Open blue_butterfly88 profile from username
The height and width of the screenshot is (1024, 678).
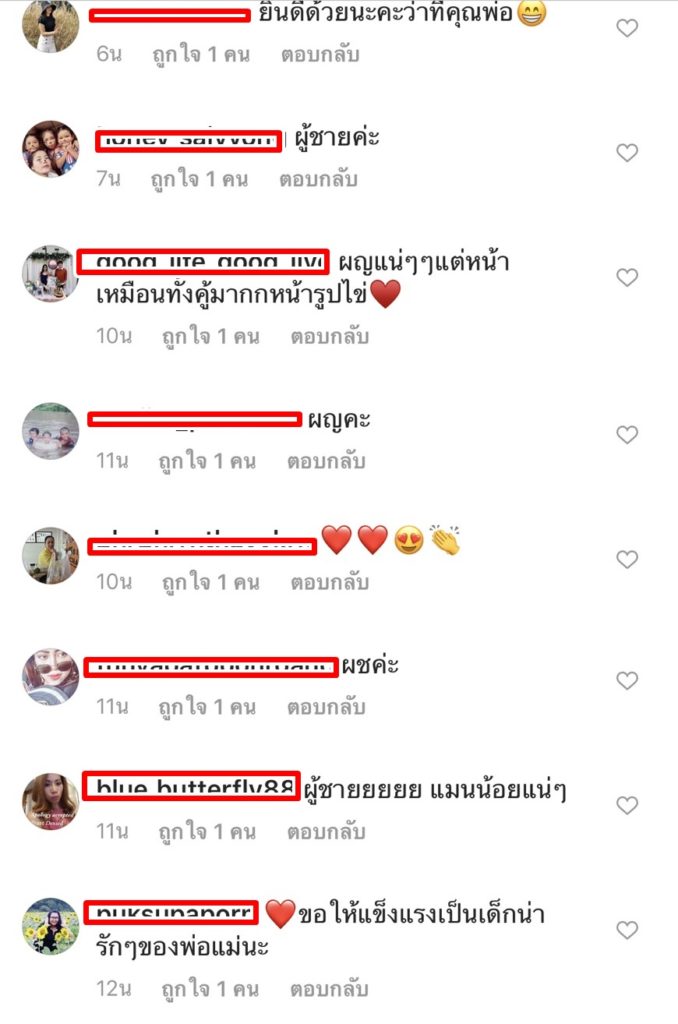click(x=191, y=786)
